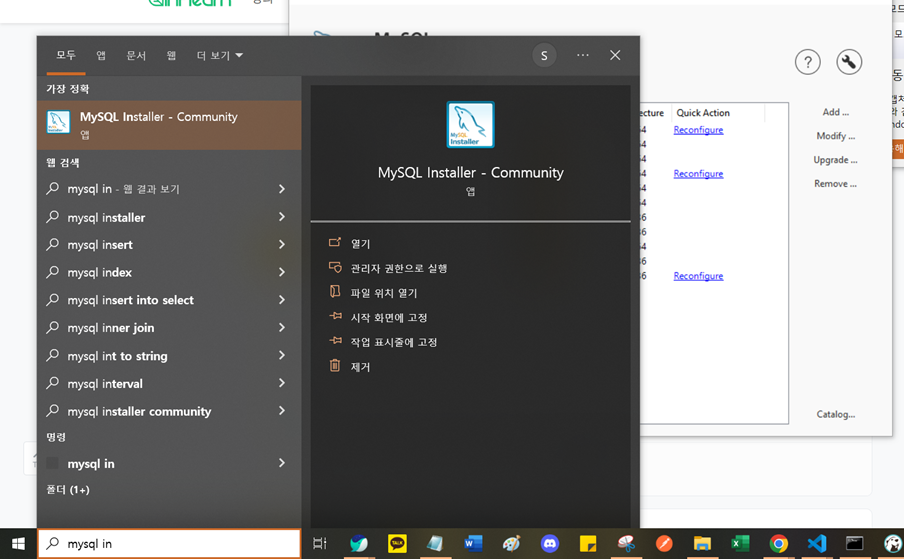This screenshot has height=559, width=904.
Task: Click the second Reconfigure link in MySQL Installer
Action: tap(698, 174)
